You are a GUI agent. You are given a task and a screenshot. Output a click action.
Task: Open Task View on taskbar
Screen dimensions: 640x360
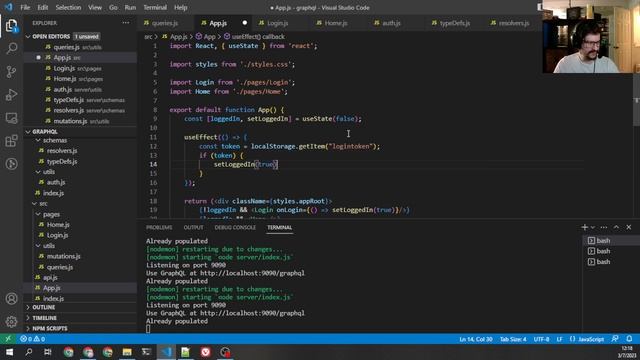point(48,352)
